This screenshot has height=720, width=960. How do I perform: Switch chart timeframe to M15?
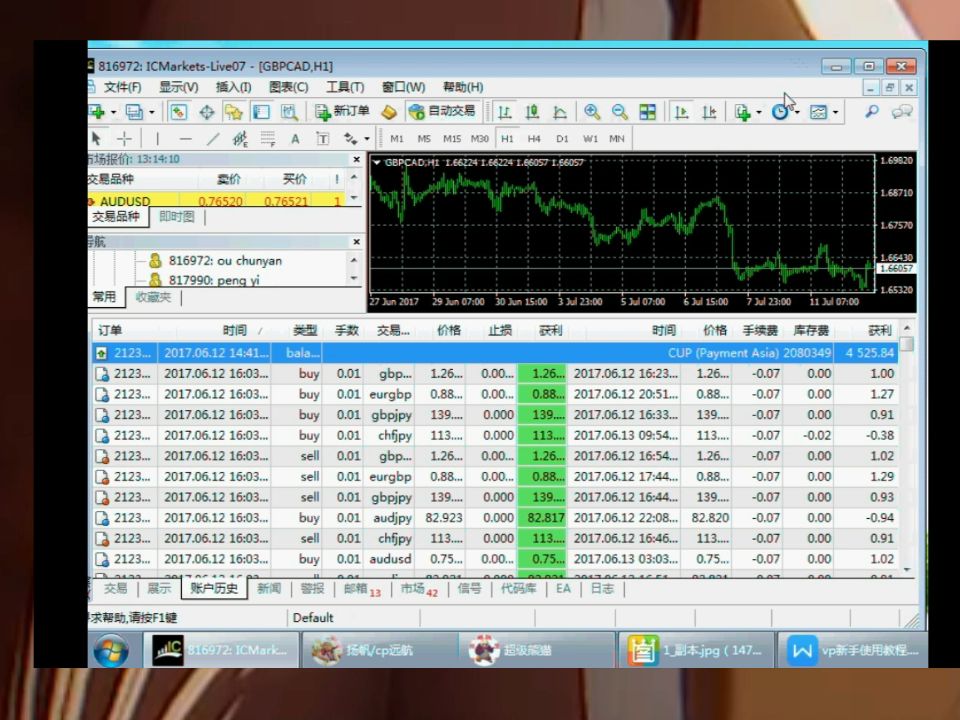(x=452, y=139)
